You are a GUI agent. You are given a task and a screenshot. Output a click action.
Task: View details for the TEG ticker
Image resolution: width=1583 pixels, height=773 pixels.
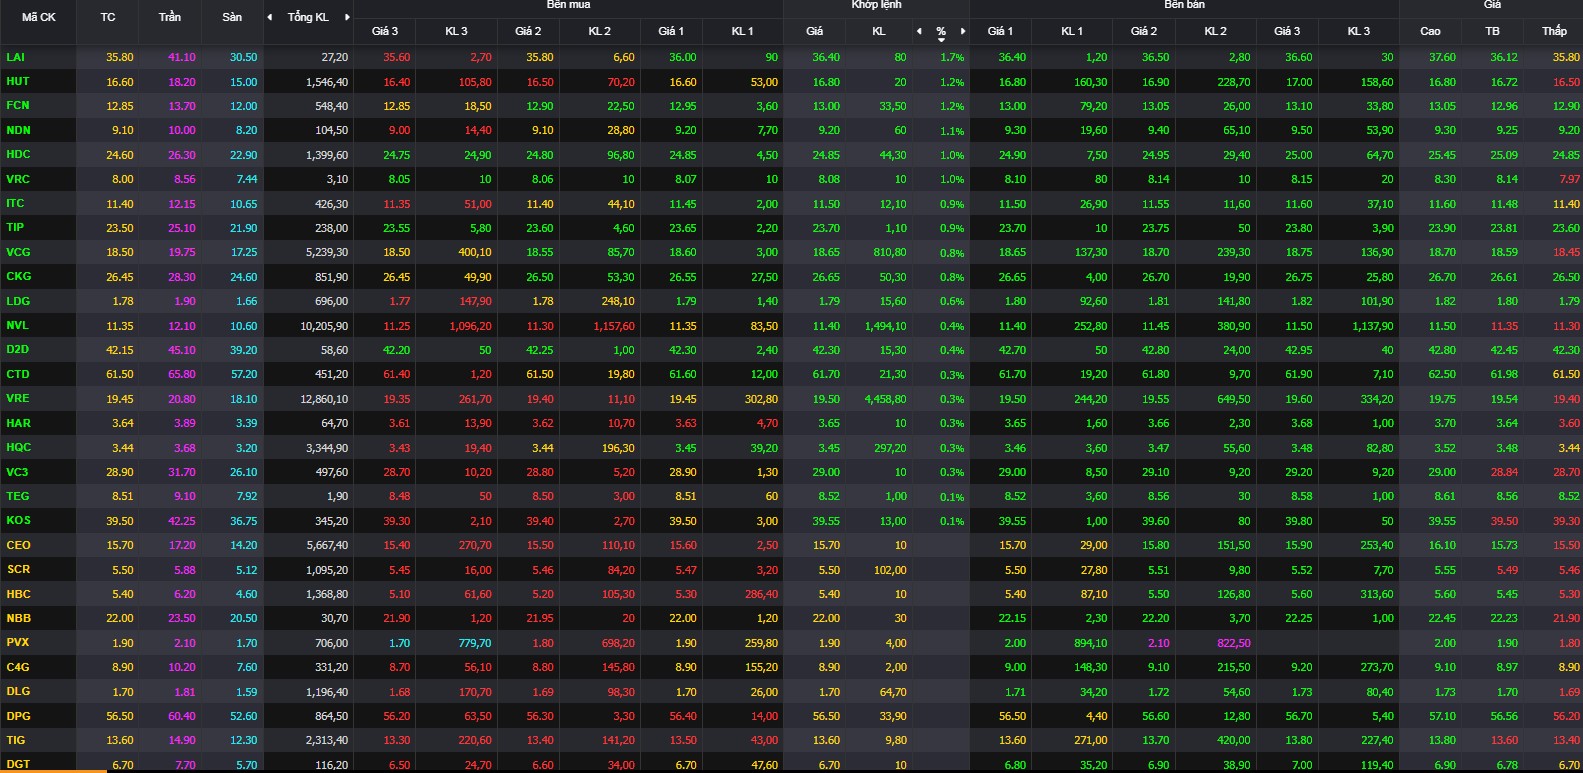18,496
